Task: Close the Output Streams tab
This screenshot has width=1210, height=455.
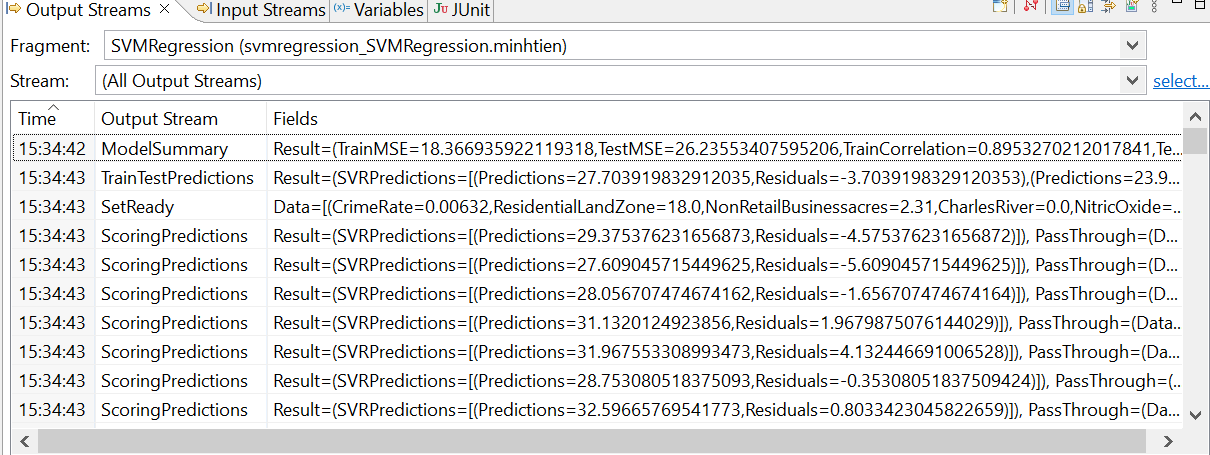Action: point(165,10)
